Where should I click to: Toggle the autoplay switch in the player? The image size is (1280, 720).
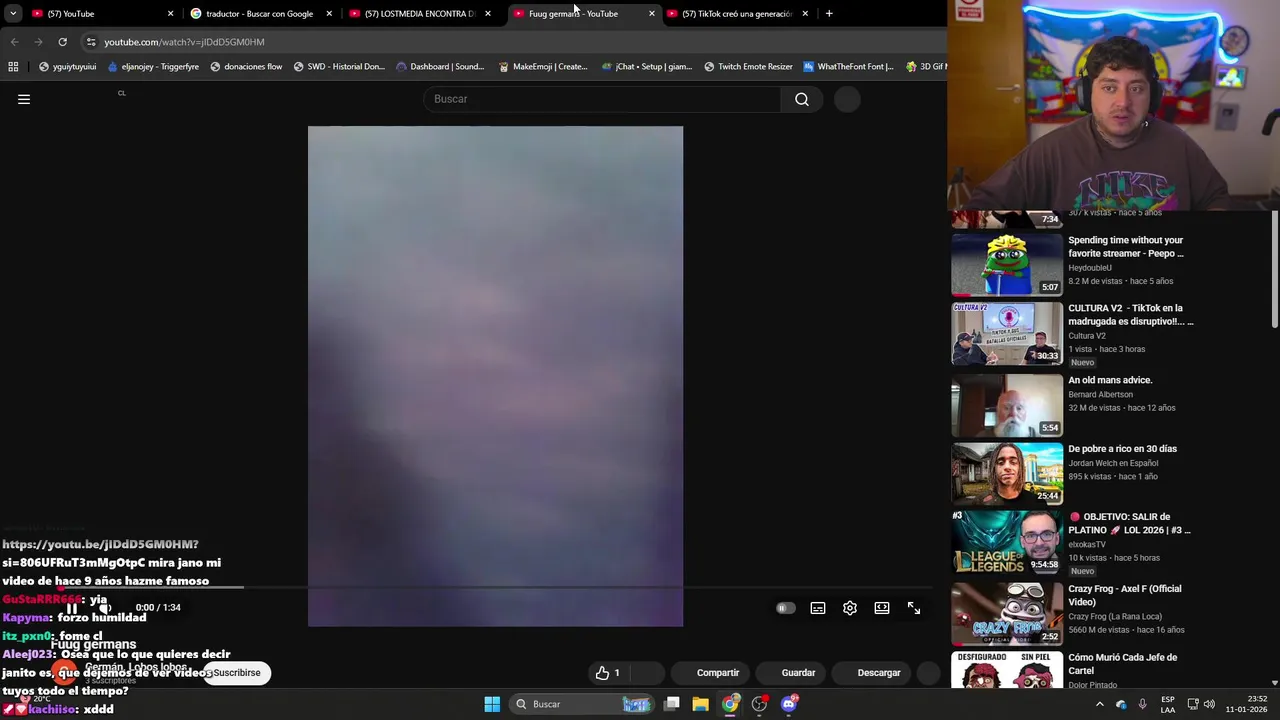(x=785, y=608)
